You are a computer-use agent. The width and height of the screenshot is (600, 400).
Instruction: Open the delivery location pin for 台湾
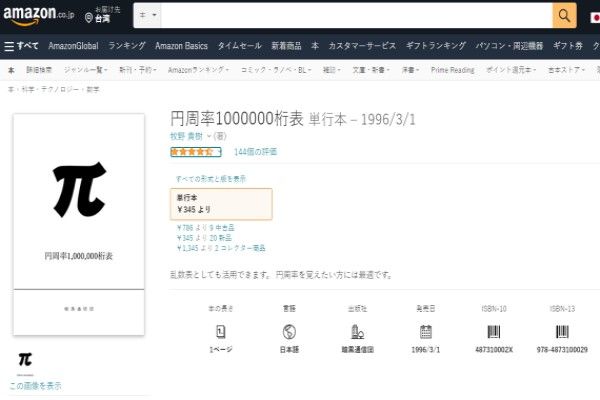click(x=103, y=15)
